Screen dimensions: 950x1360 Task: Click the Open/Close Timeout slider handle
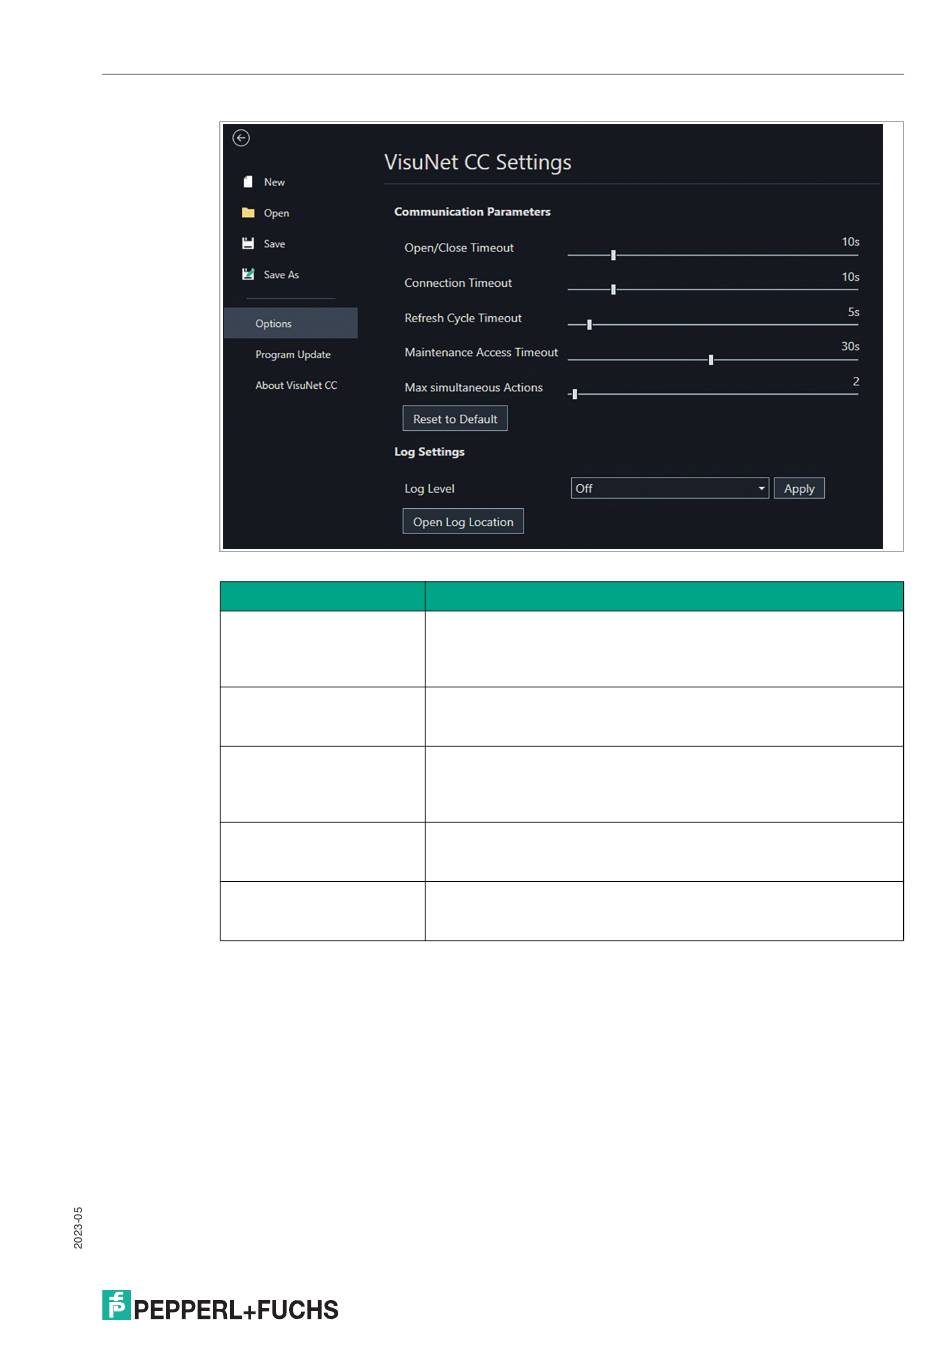click(x=613, y=255)
